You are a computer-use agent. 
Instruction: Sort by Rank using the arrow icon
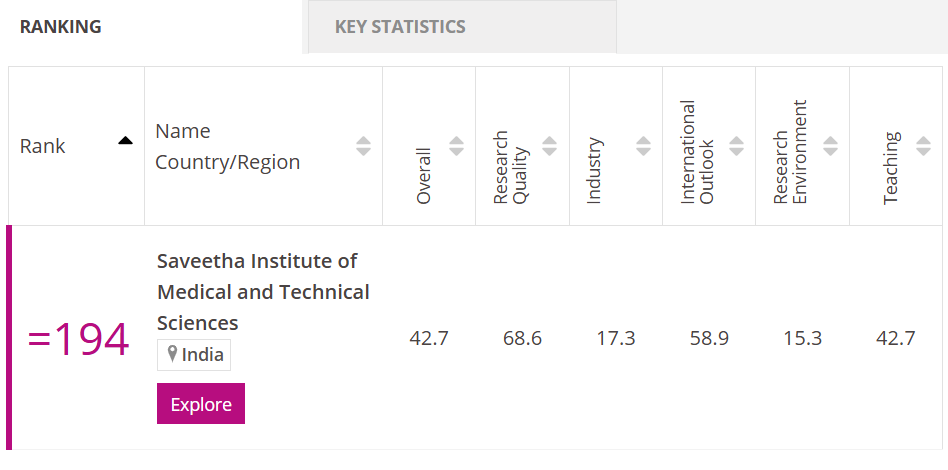coord(125,141)
